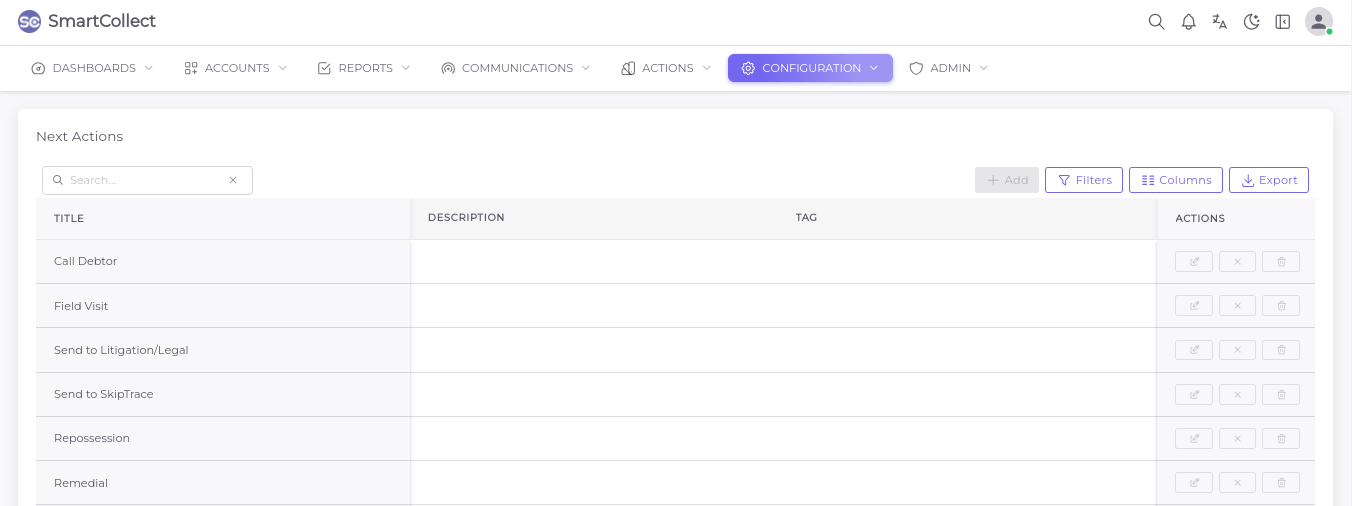This screenshot has height=506, width=1352.
Task: Open the search magnifier in top bar
Action: (x=1156, y=22)
